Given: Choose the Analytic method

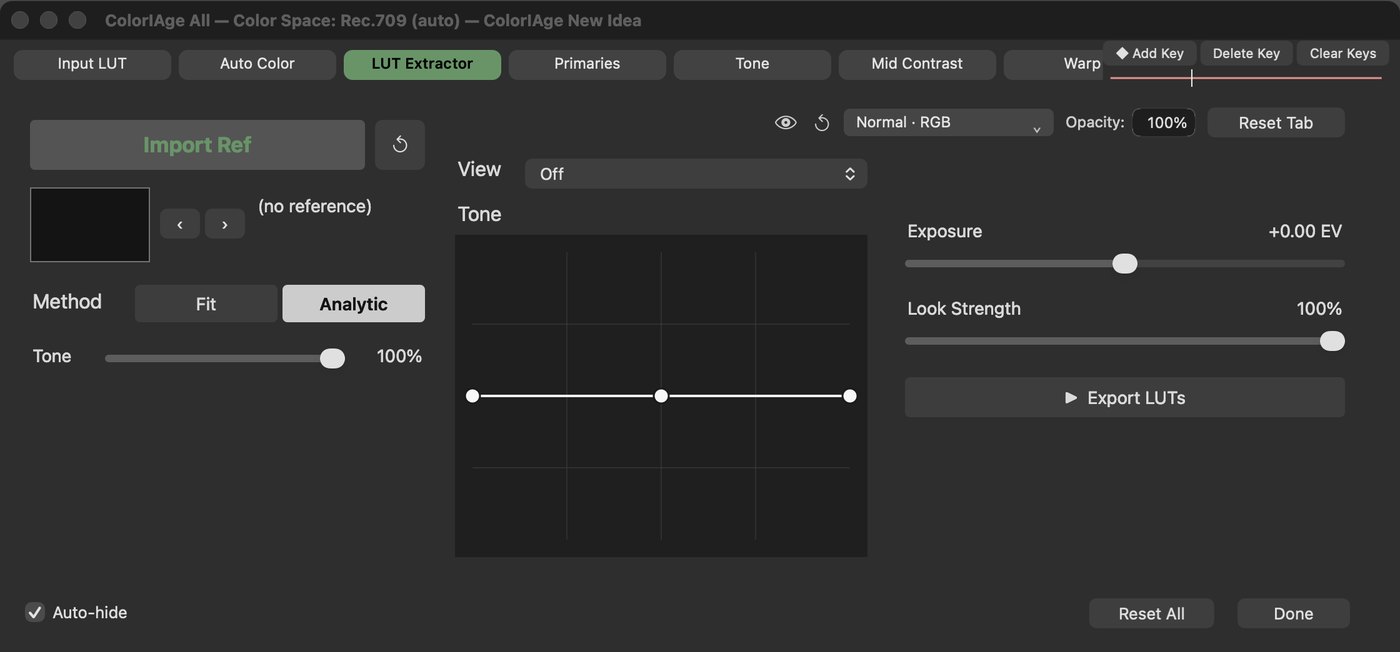Looking at the screenshot, I should click(x=353, y=304).
